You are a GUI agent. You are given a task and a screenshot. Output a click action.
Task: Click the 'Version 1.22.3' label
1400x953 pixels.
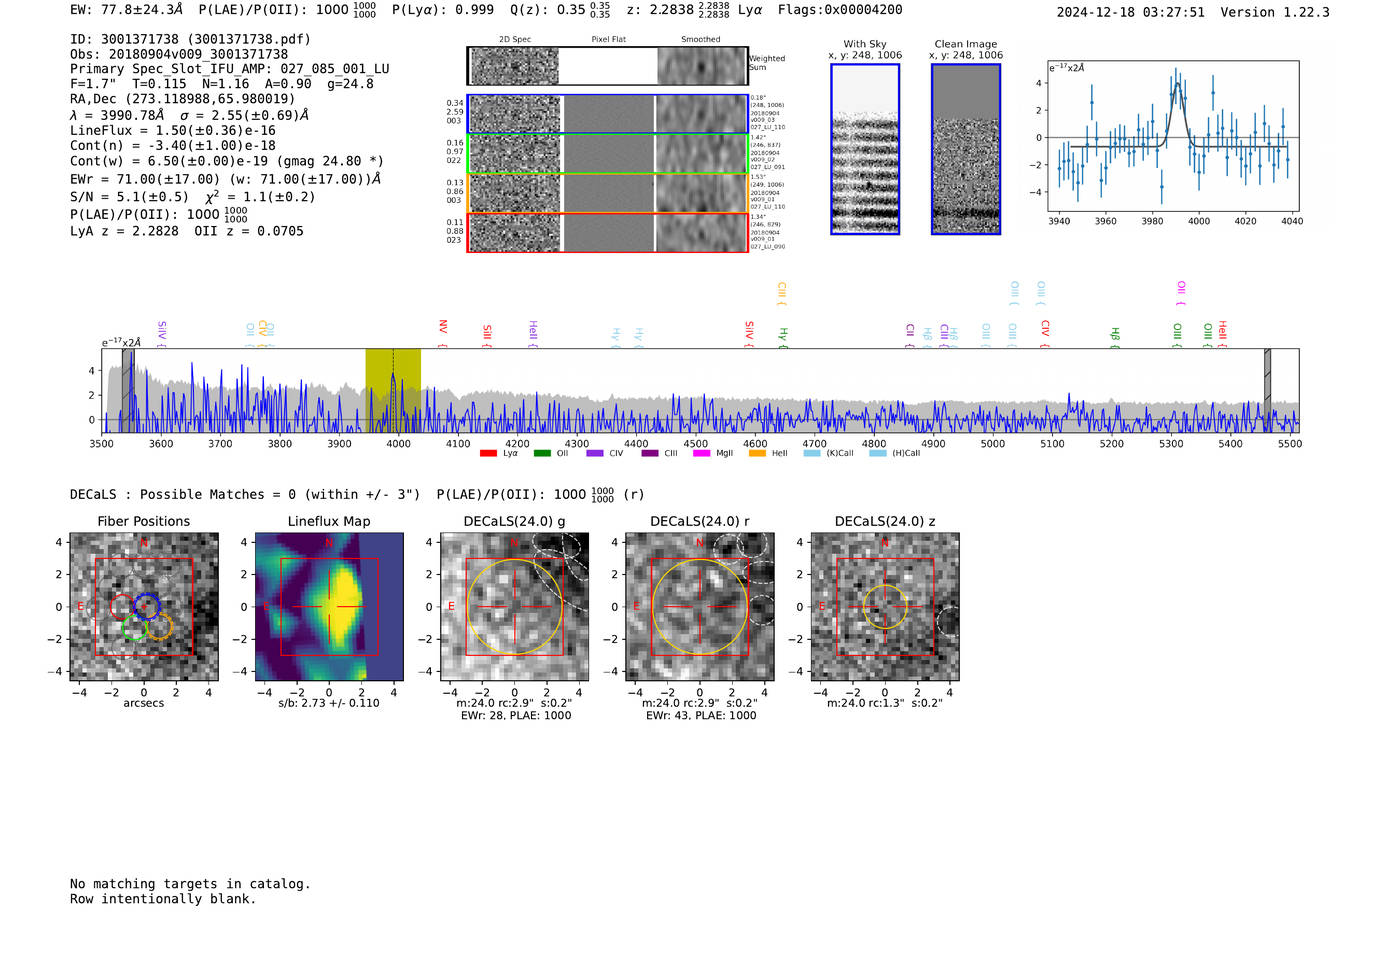1275,12
